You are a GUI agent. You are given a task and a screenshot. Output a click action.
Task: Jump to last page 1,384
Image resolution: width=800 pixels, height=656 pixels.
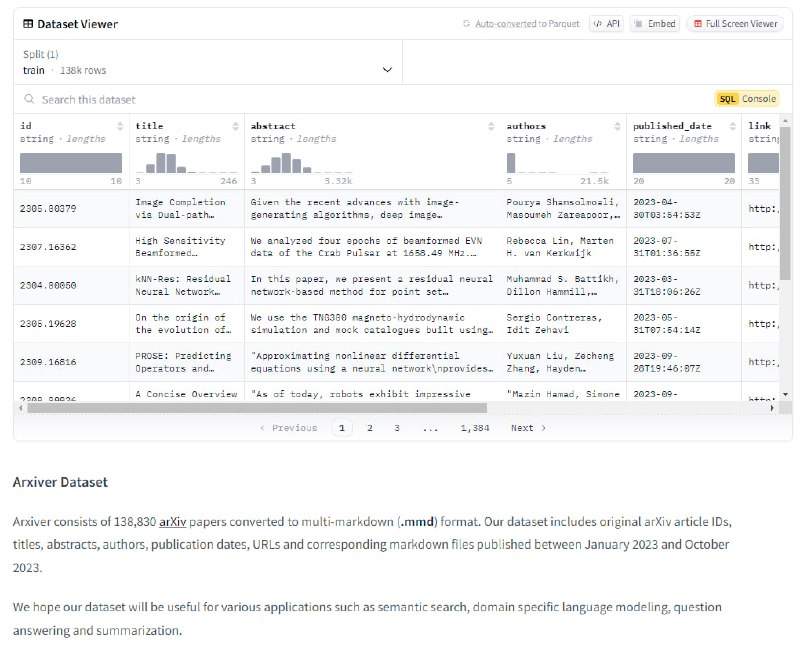tap(475, 428)
